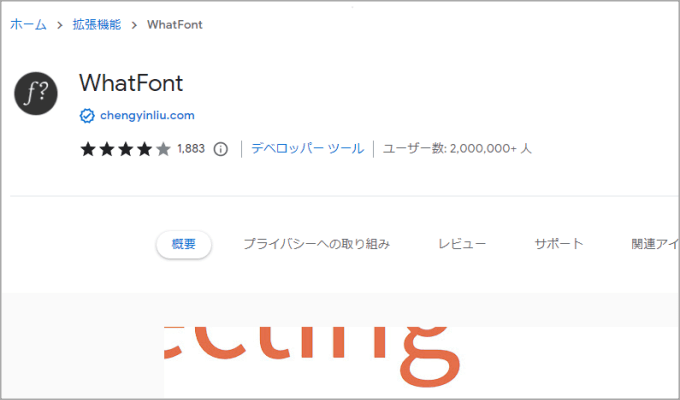
Task: Click the ユーザー数: 2,000,000+ 人 text
Action: click(457, 149)
